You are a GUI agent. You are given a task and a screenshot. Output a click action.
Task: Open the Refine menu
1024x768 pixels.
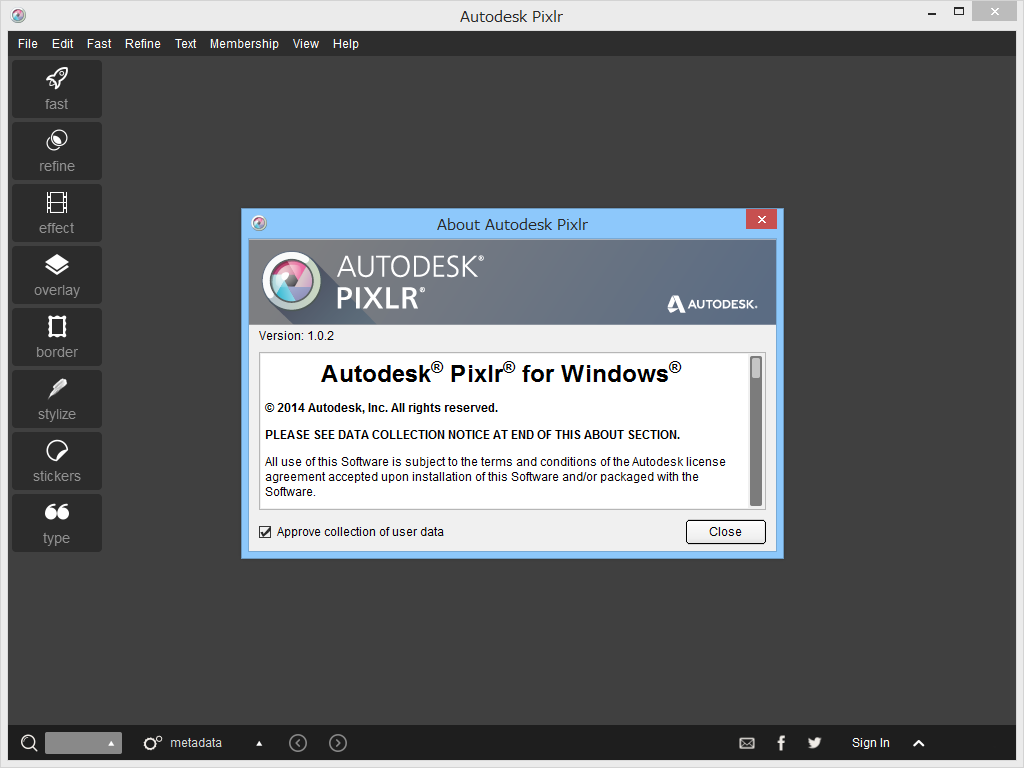[x=143, y=44]
